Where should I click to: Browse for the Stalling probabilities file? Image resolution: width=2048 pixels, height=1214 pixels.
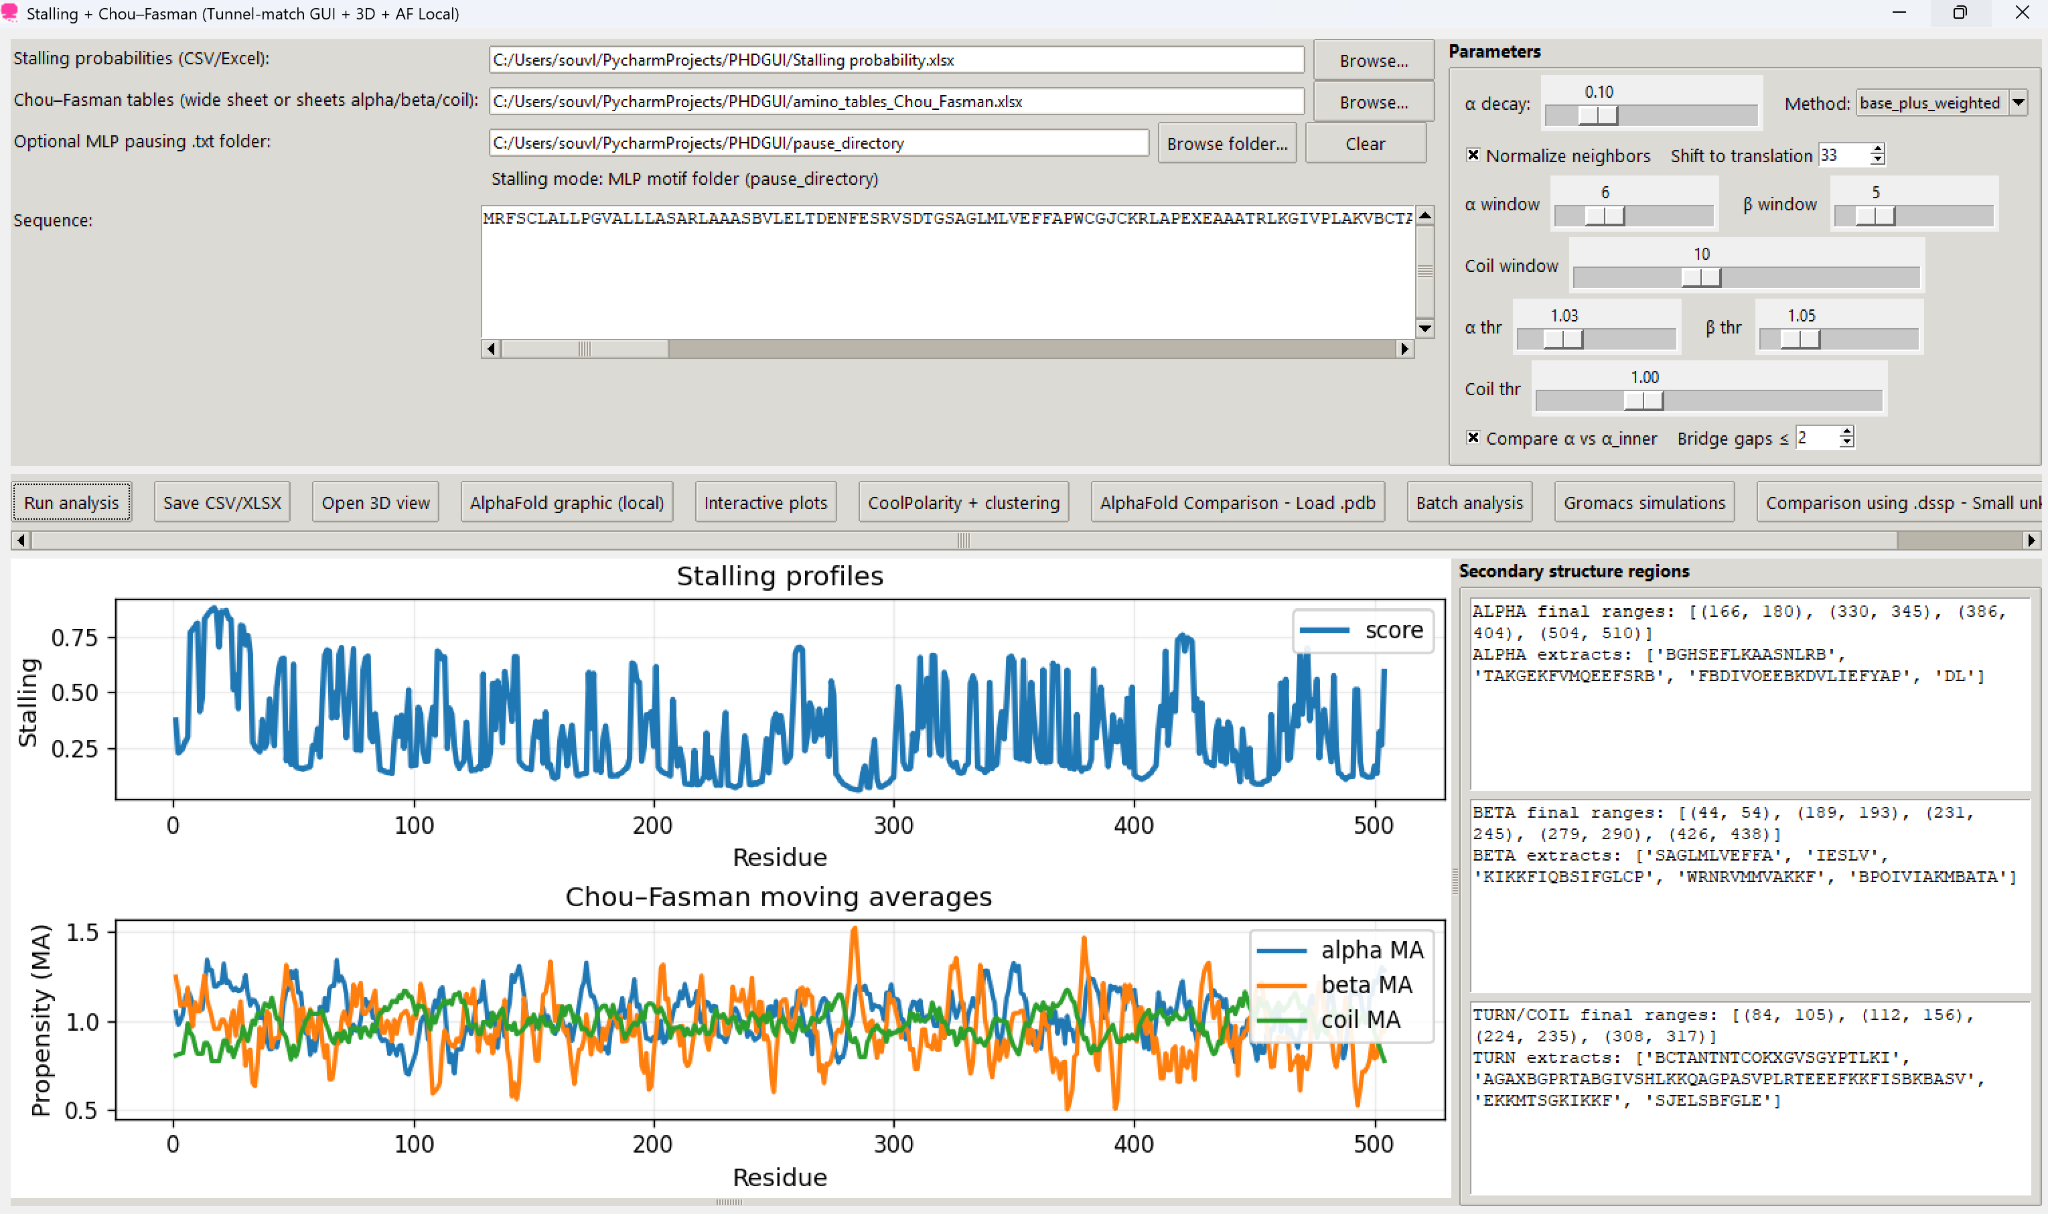pos(1372,60)
